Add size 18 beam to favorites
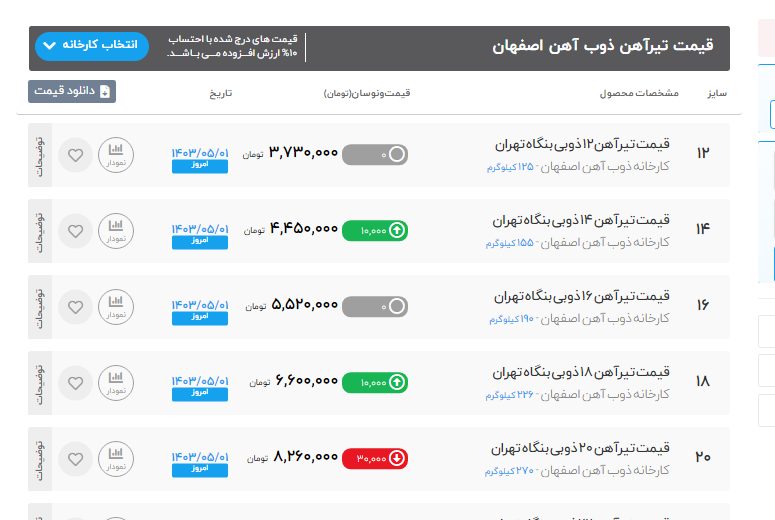The image size is (775, 520). click(75, 382)
